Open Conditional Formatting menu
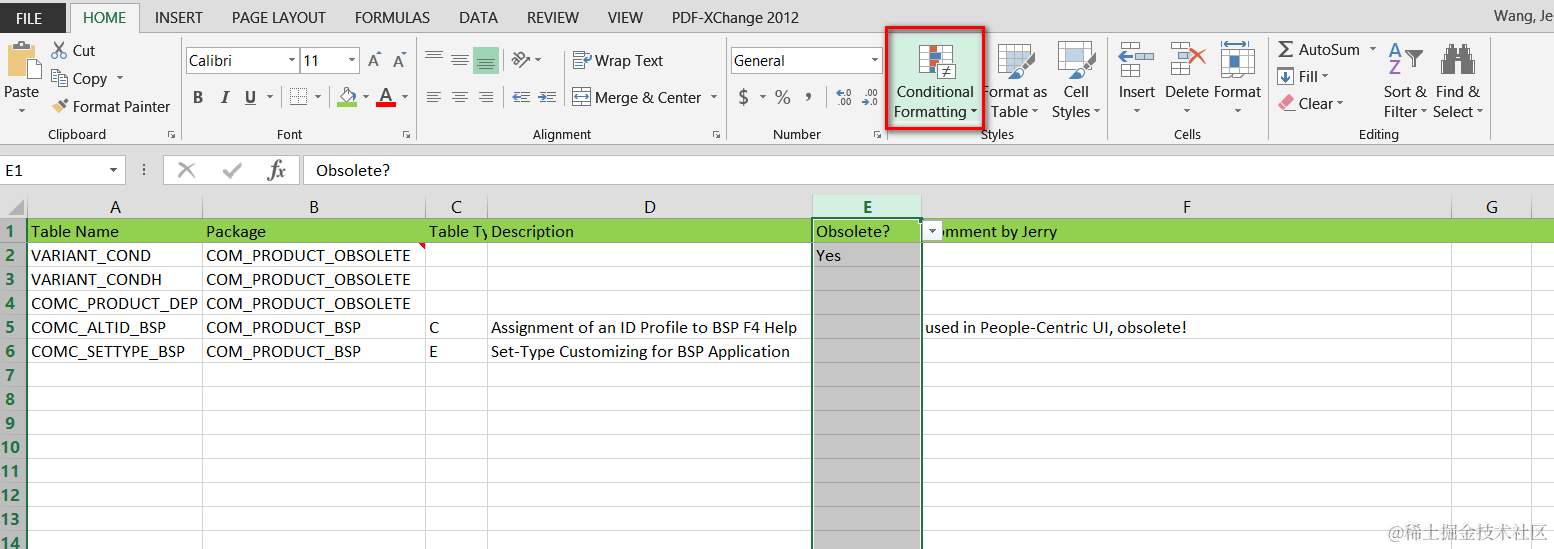 pyautogui.click(x=935, y=82)
